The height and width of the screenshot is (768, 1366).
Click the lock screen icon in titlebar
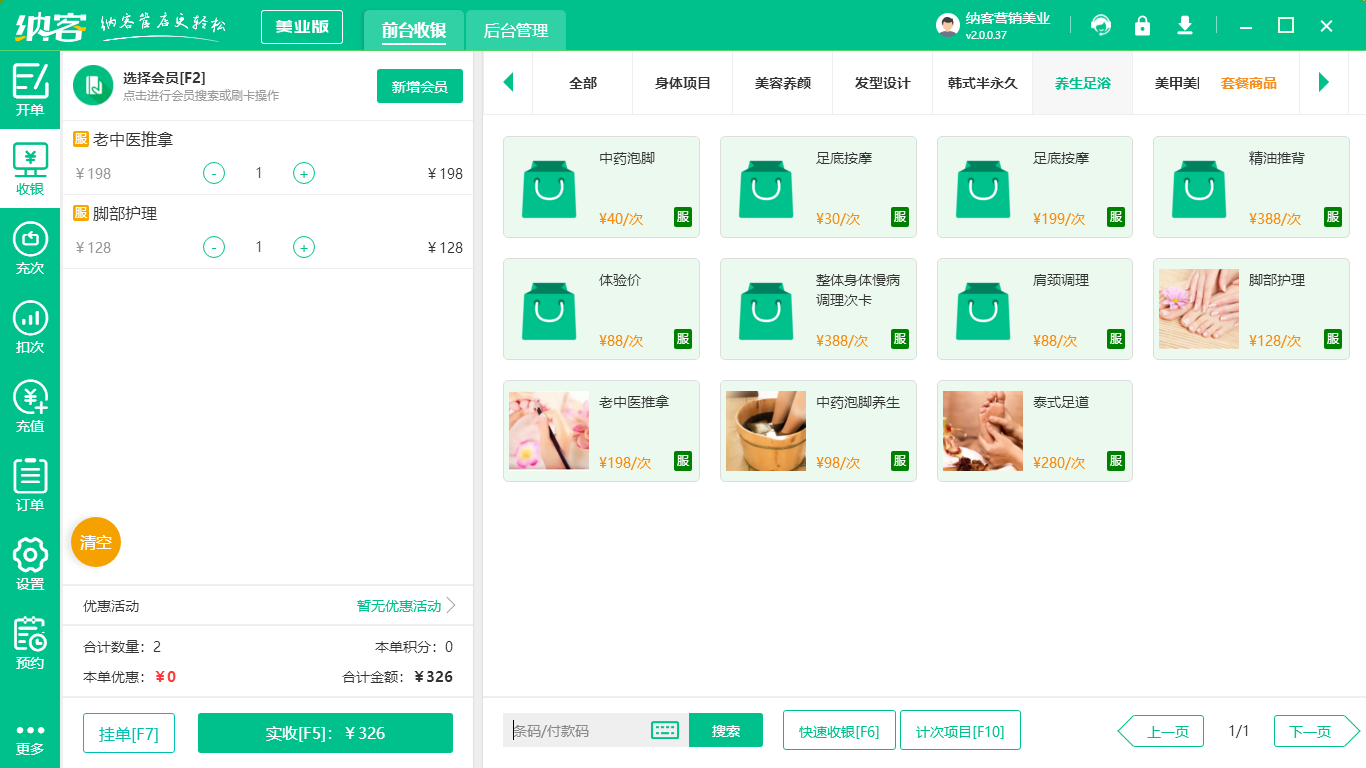pyautogui.click(x=1142, y=26)
